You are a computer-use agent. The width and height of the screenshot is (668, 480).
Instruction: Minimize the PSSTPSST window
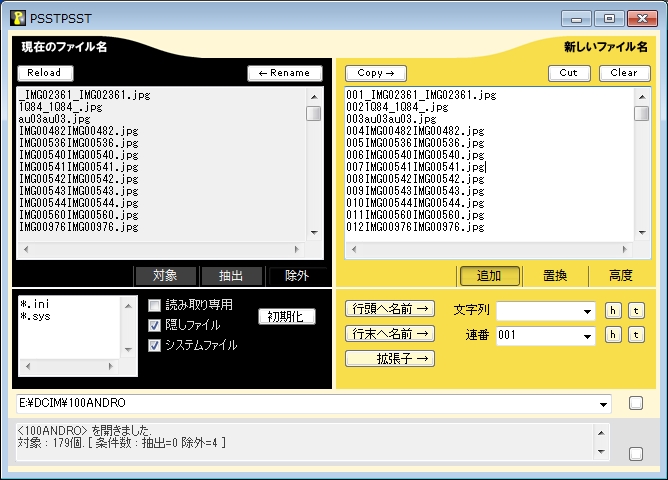(577, 19)
